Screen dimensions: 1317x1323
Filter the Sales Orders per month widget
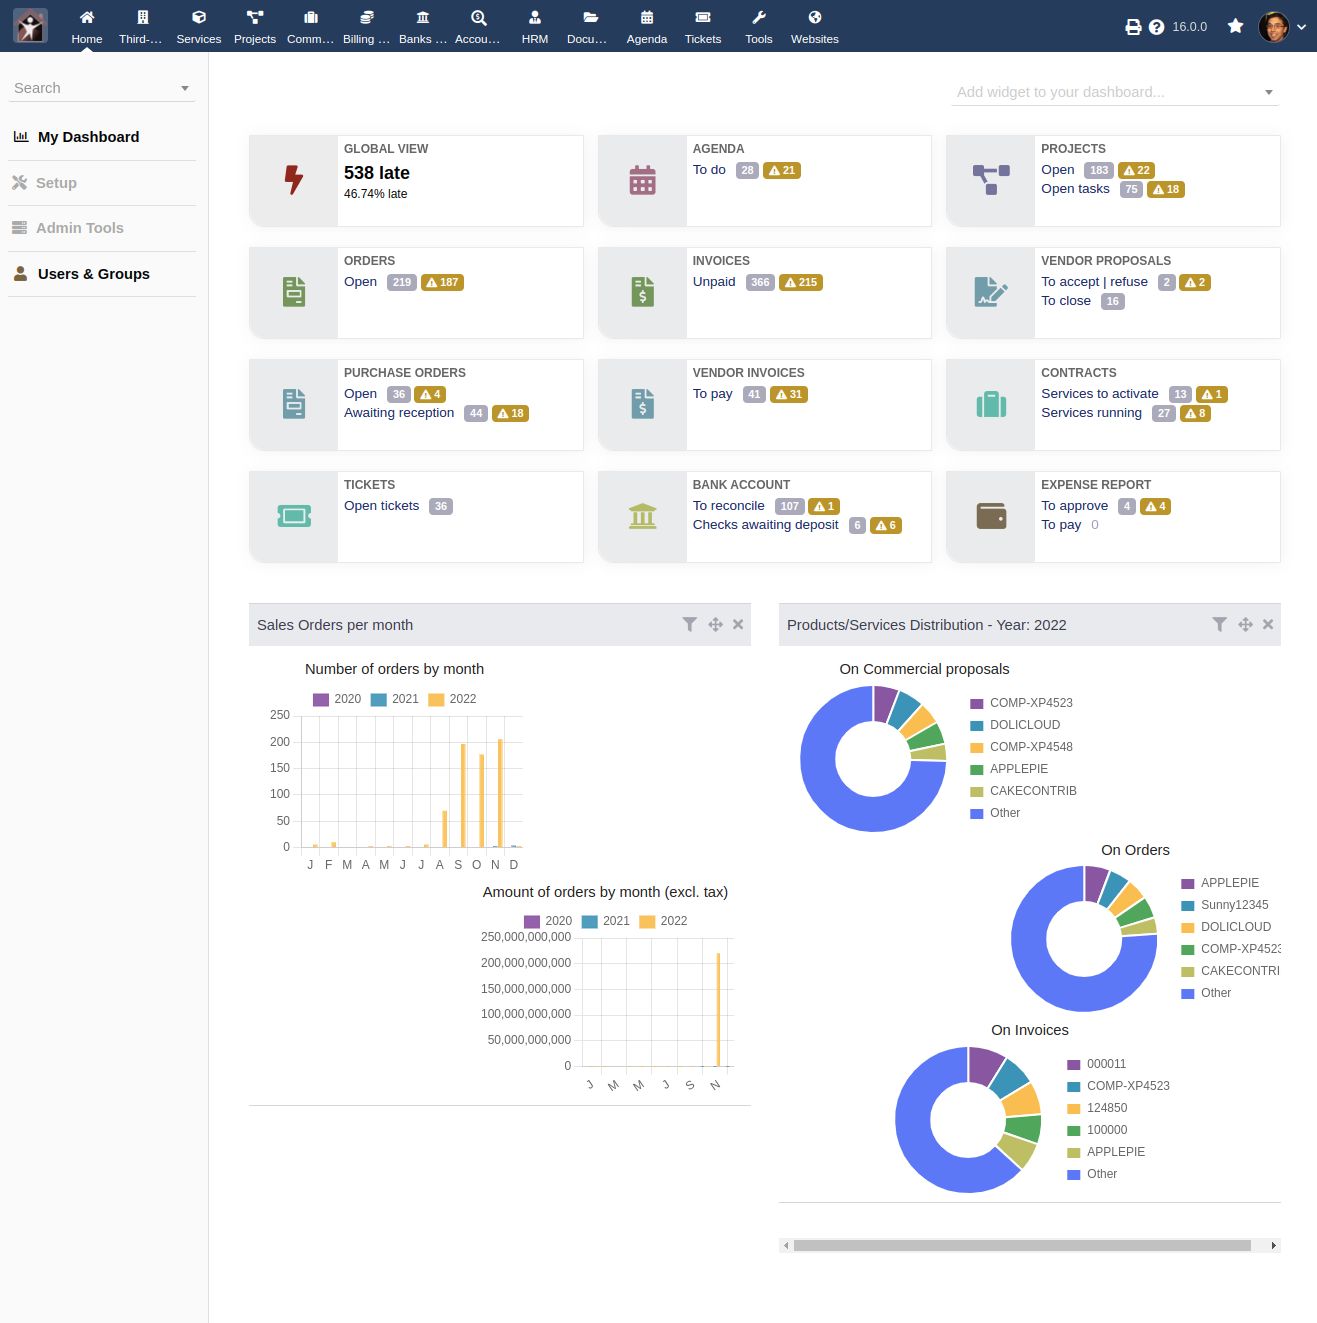coord(689,624)
